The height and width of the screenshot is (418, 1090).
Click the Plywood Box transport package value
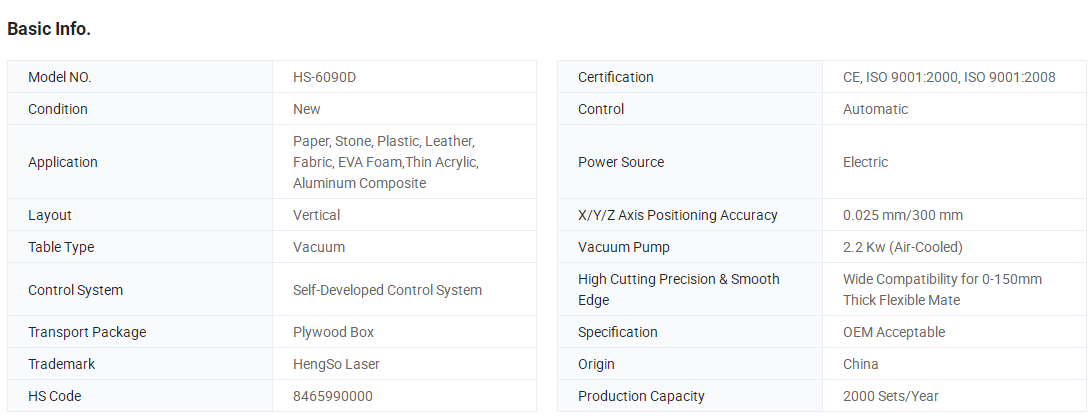tap(333, 332)
